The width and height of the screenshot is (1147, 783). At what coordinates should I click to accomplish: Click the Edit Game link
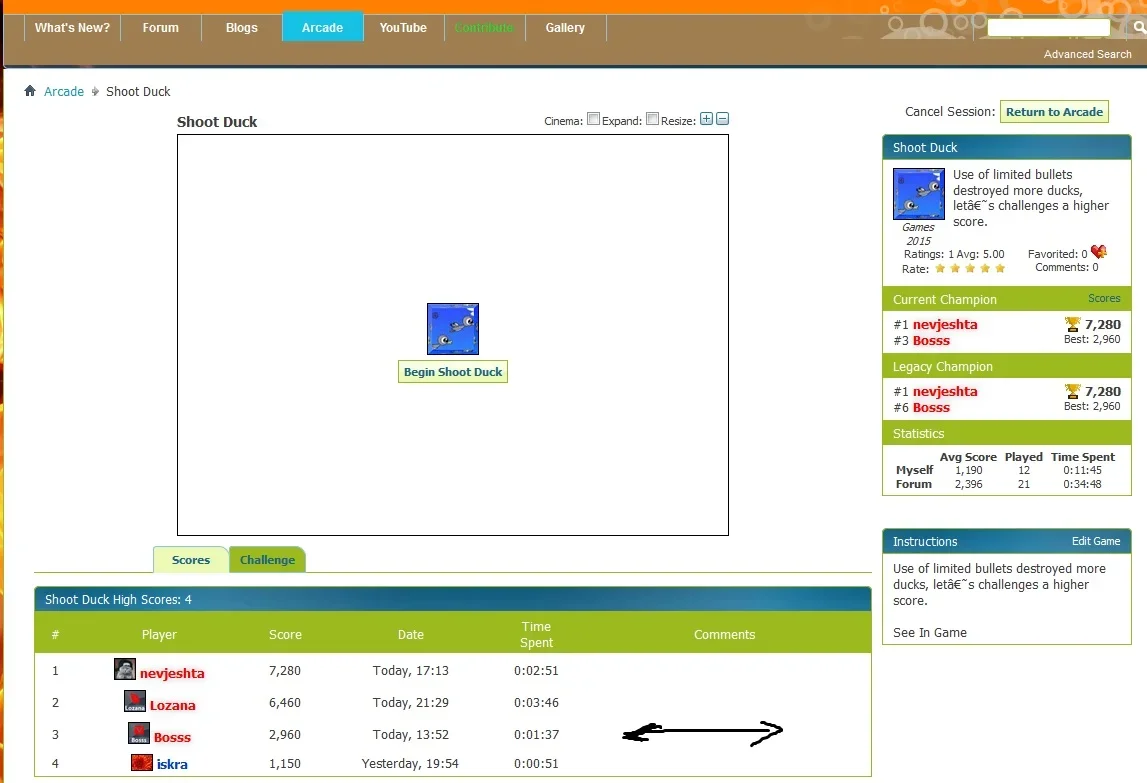(x=1096, y=541)
